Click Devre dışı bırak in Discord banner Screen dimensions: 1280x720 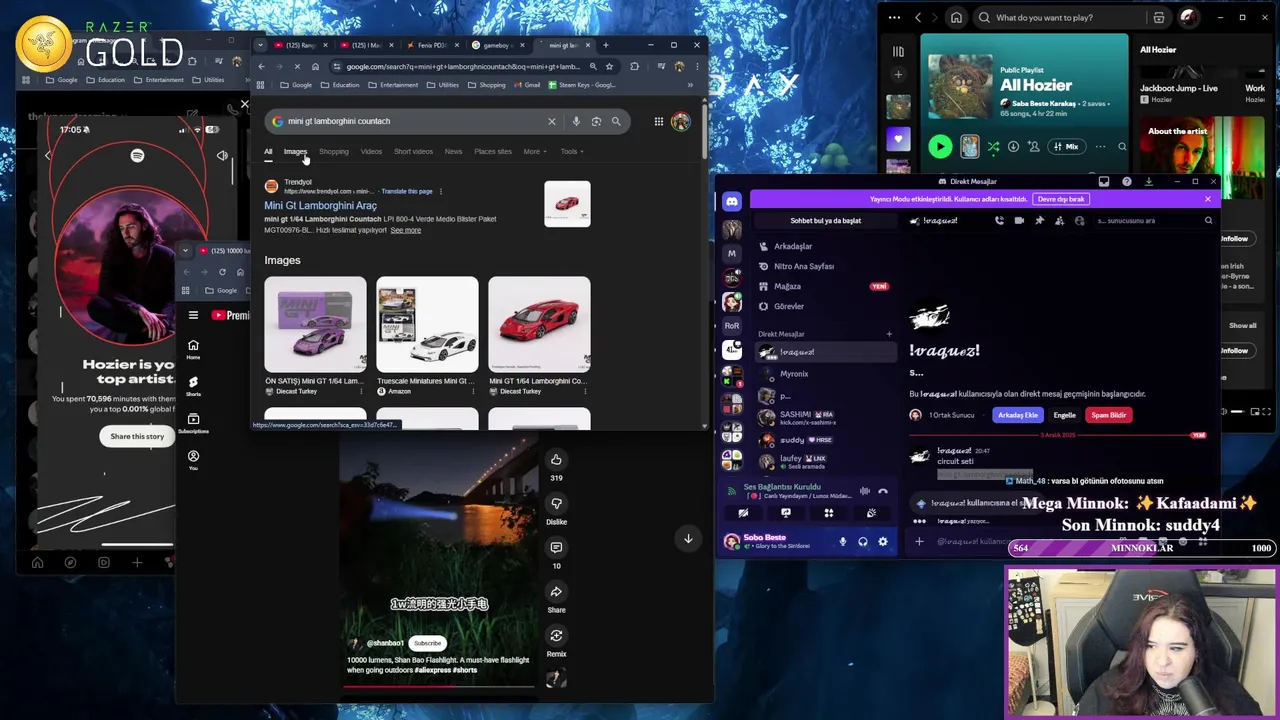coord(1061,199)
